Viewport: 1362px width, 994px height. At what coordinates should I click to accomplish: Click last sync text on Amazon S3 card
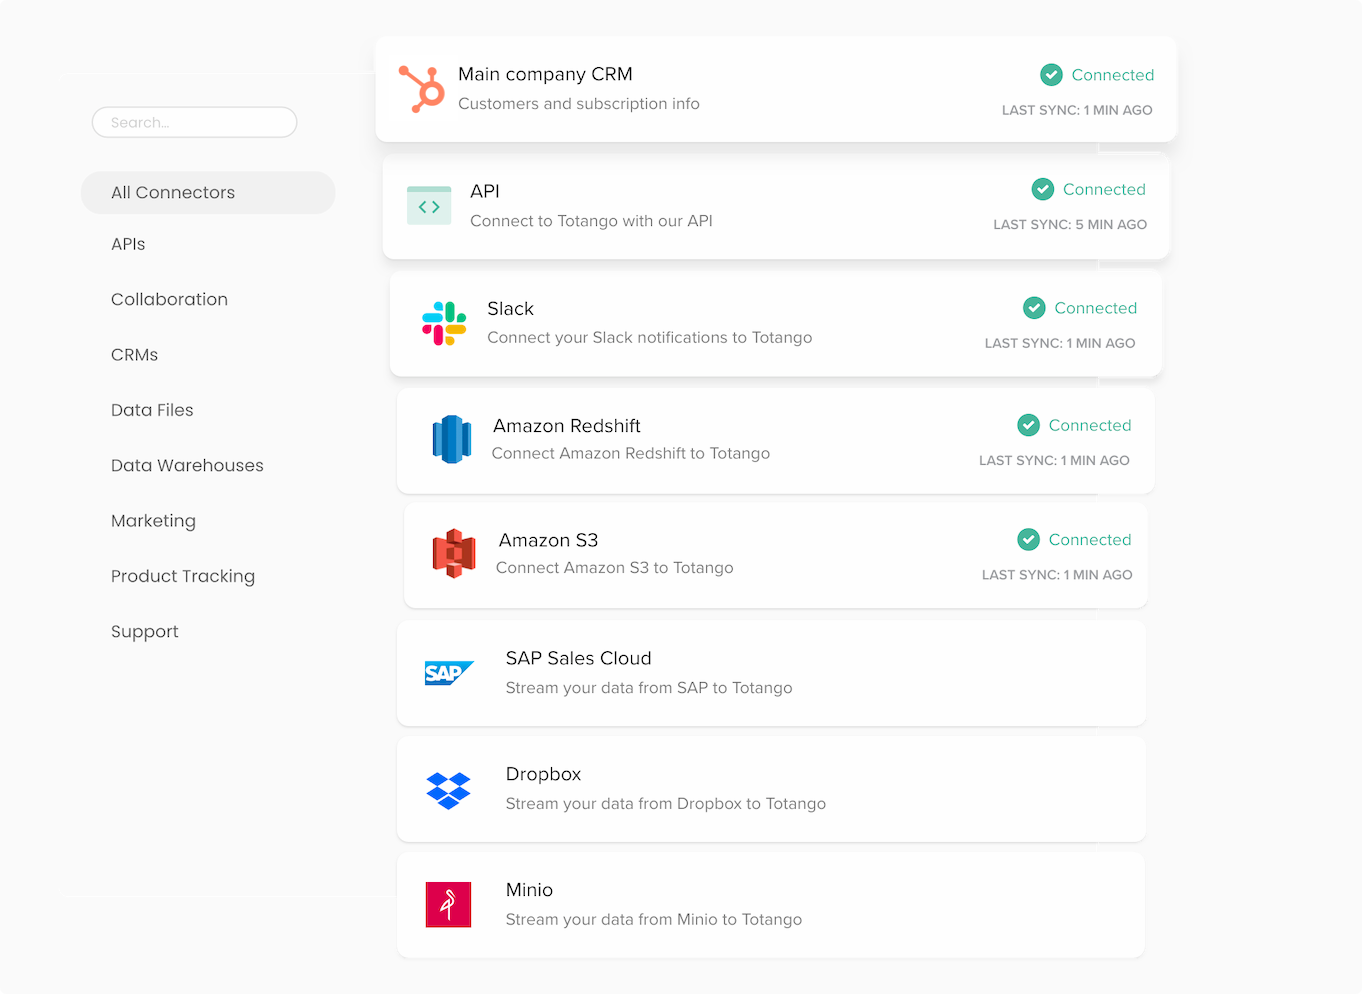click(1057, 575)
